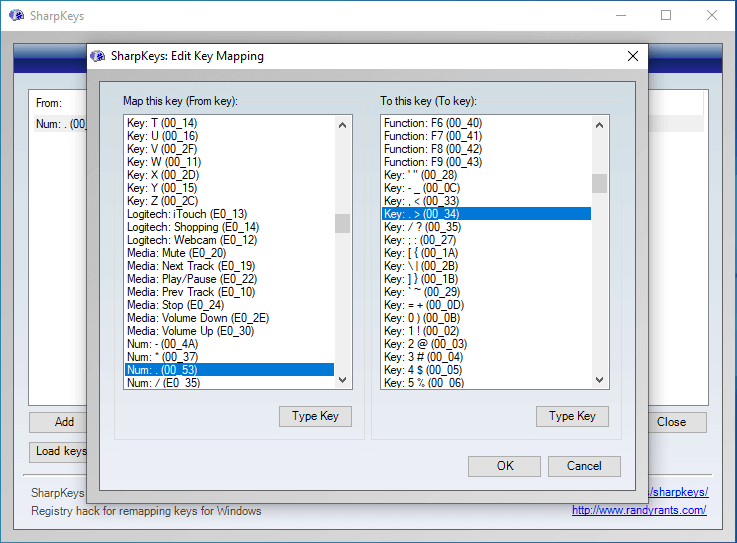The height and width of the screenshot is (543, 737).
Task: Select 'Key: , < (00_33)' in To list
Action: pos(486,201)
